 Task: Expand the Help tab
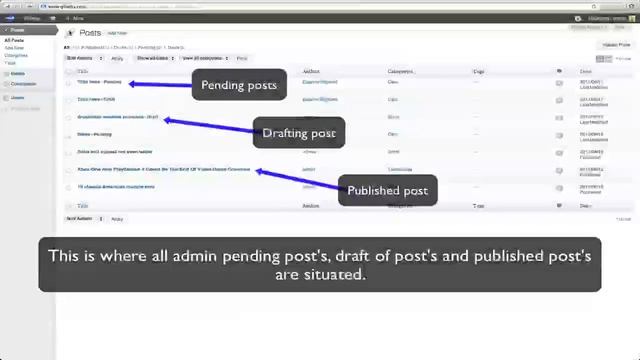(x=621, y=27)
